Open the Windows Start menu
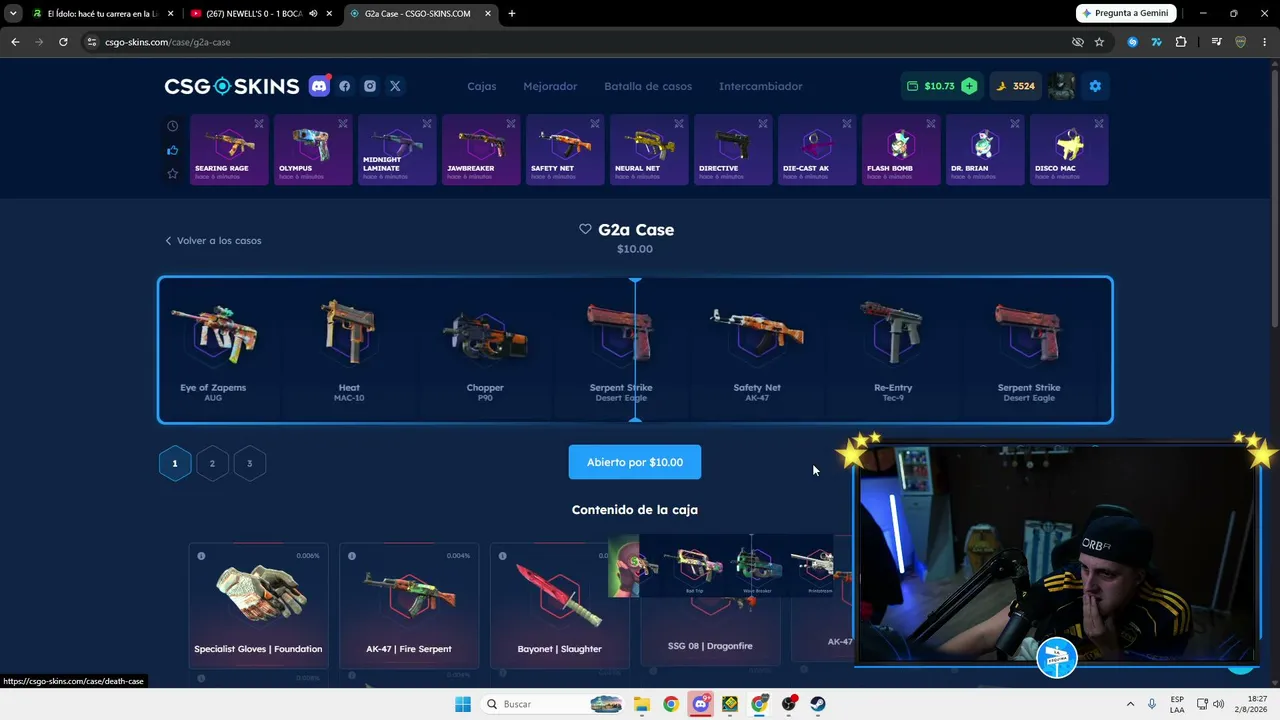Screen dimensions: 1280x720 click(x=462, y=704)
